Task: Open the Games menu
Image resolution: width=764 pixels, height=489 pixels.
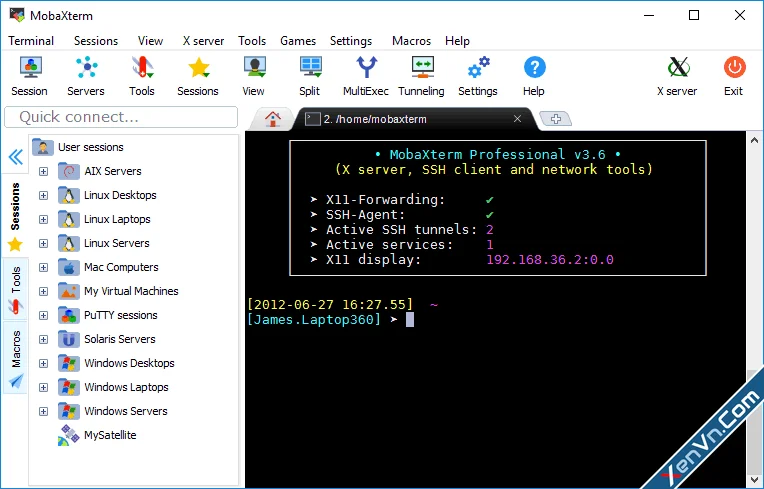Action: (x=298, y=41)
